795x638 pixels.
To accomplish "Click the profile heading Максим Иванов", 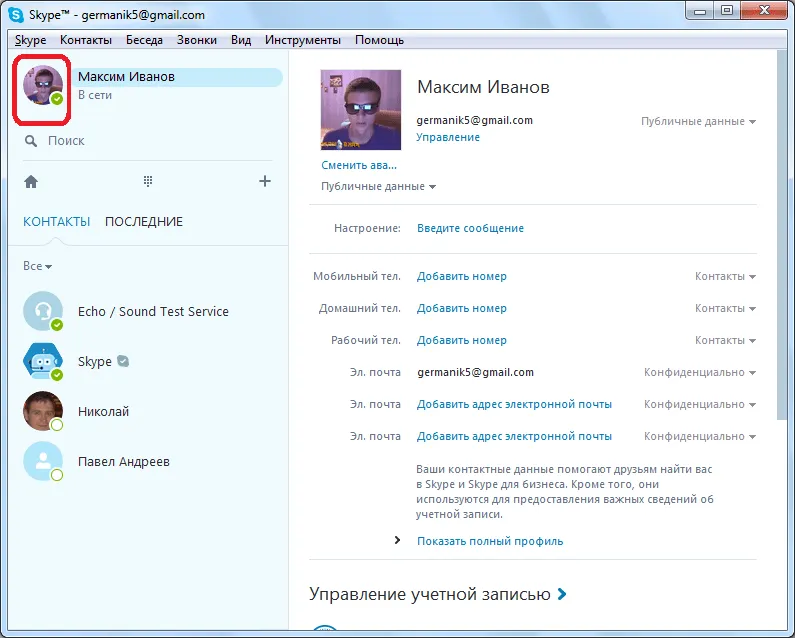I will (x=483, y=87).
